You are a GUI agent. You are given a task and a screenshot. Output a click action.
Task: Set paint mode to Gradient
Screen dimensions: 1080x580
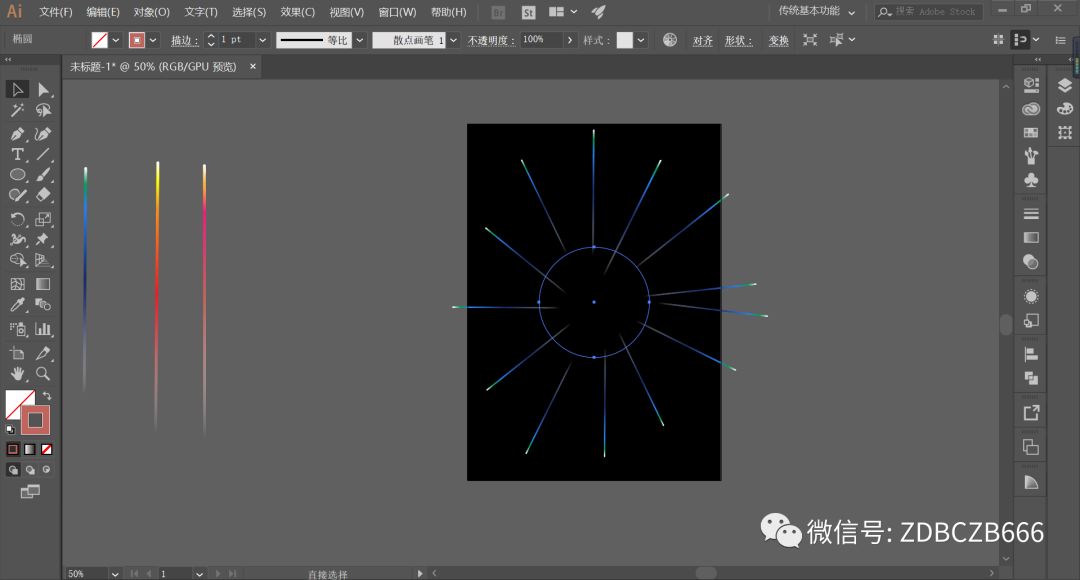(x=30, y=449)
